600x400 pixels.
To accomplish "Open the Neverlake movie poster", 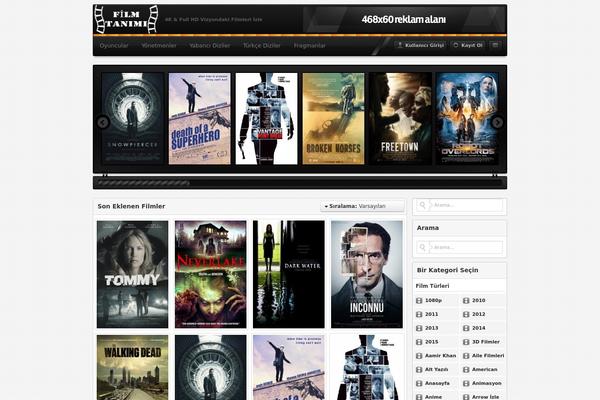I will 210,274.
